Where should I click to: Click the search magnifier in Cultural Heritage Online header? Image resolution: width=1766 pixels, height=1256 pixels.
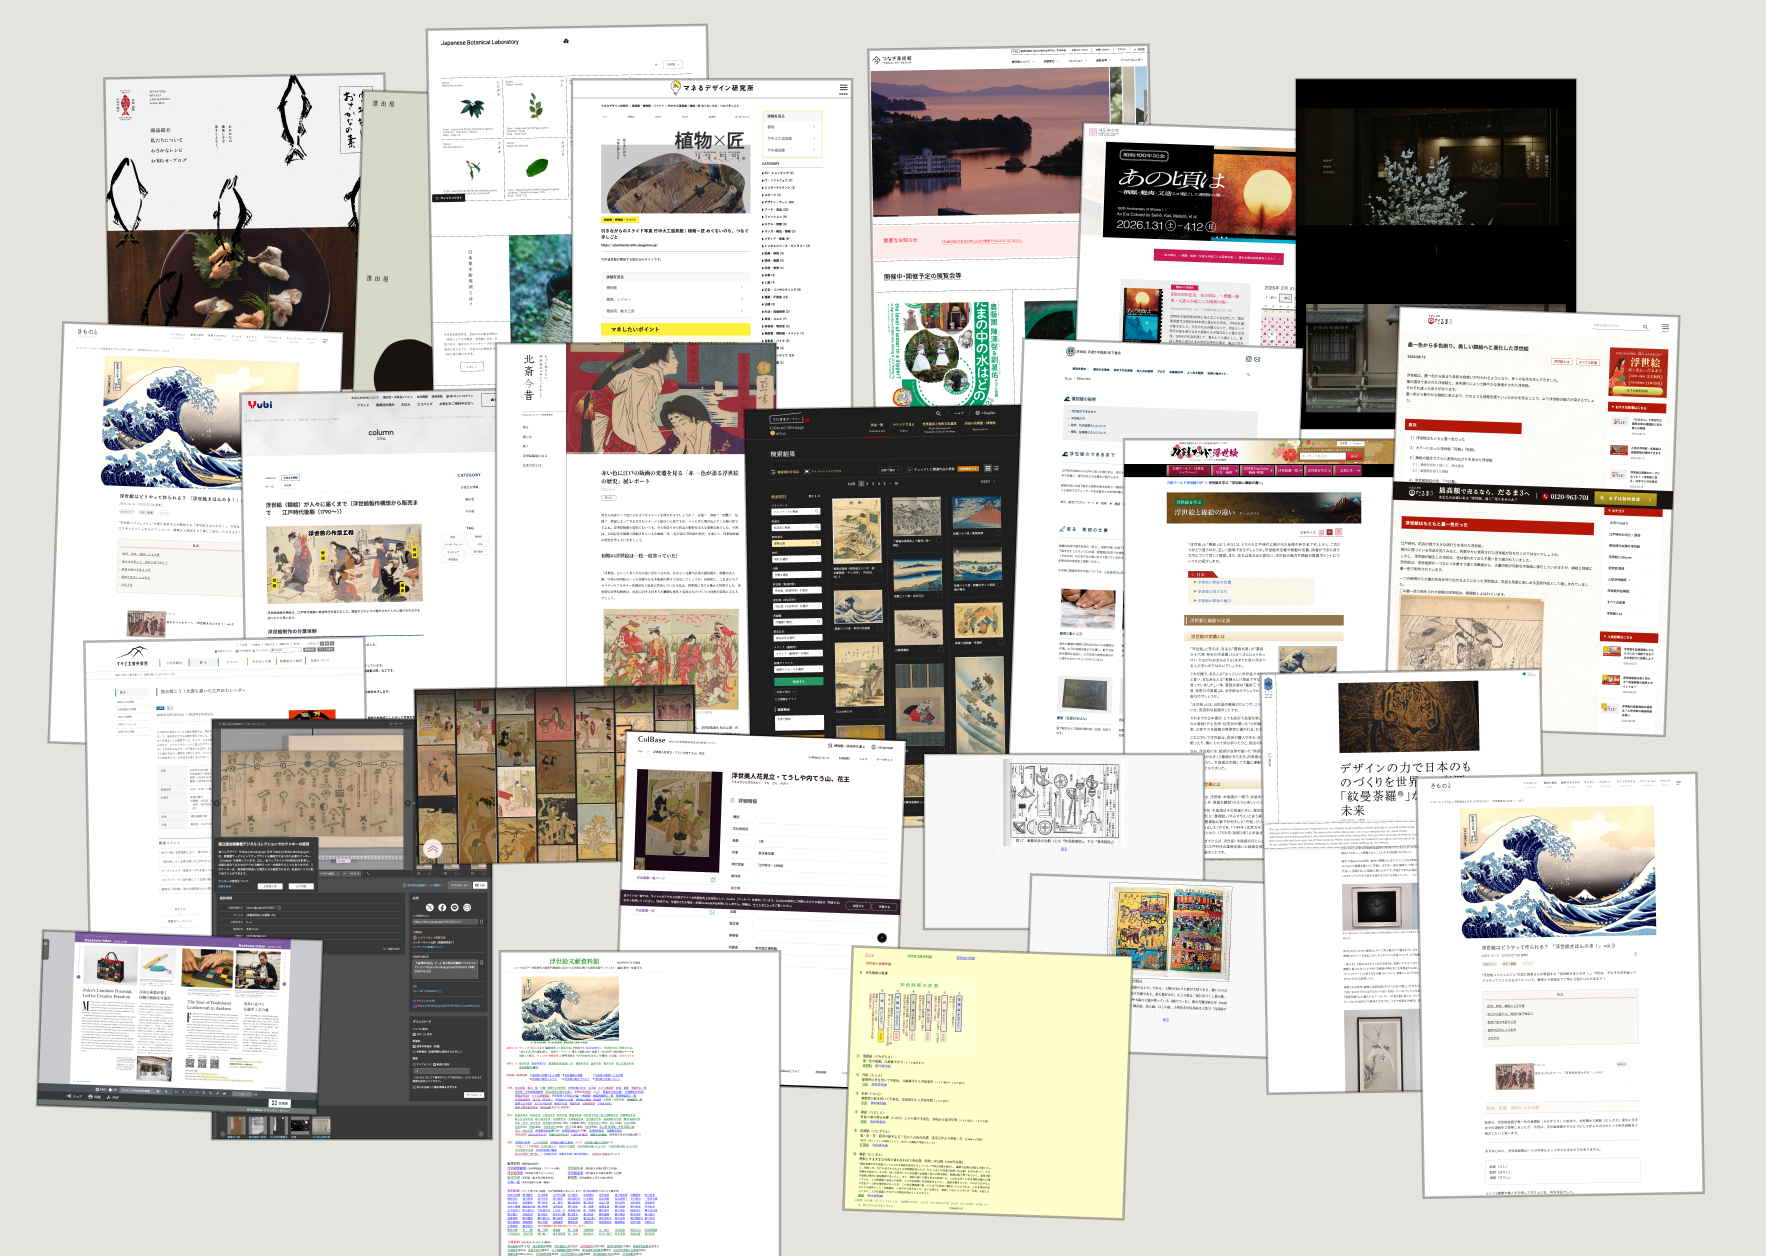pyautogui.click(x=938, y=413)
